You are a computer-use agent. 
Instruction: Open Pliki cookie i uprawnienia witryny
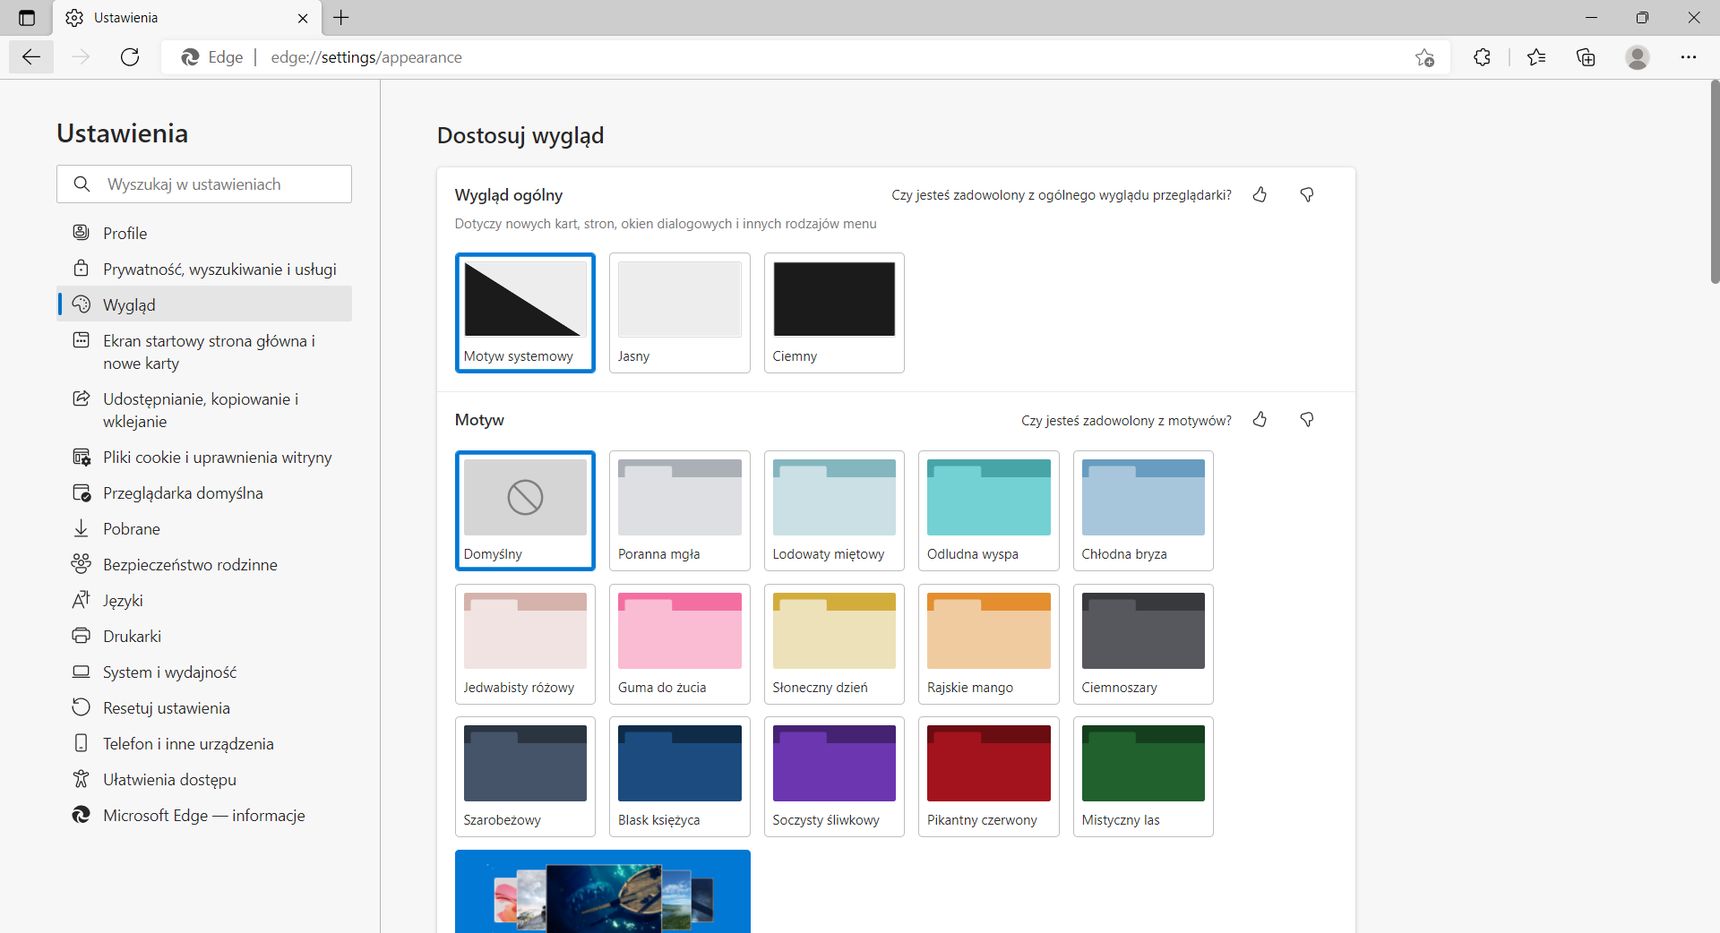[x=204, y=457]
